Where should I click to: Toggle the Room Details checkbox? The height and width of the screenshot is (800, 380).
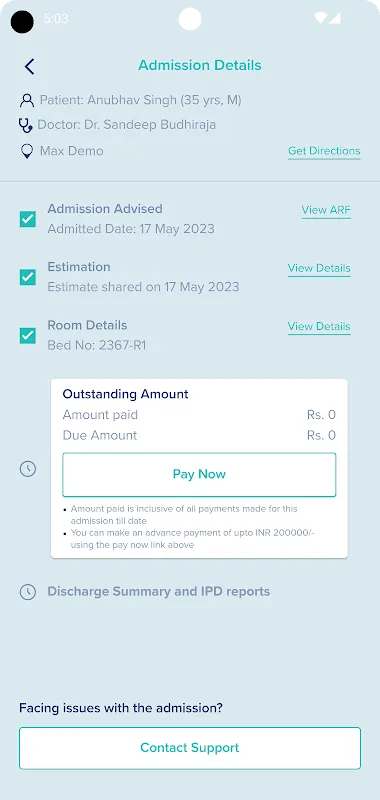pyautogui.click(x=28, y=336)
